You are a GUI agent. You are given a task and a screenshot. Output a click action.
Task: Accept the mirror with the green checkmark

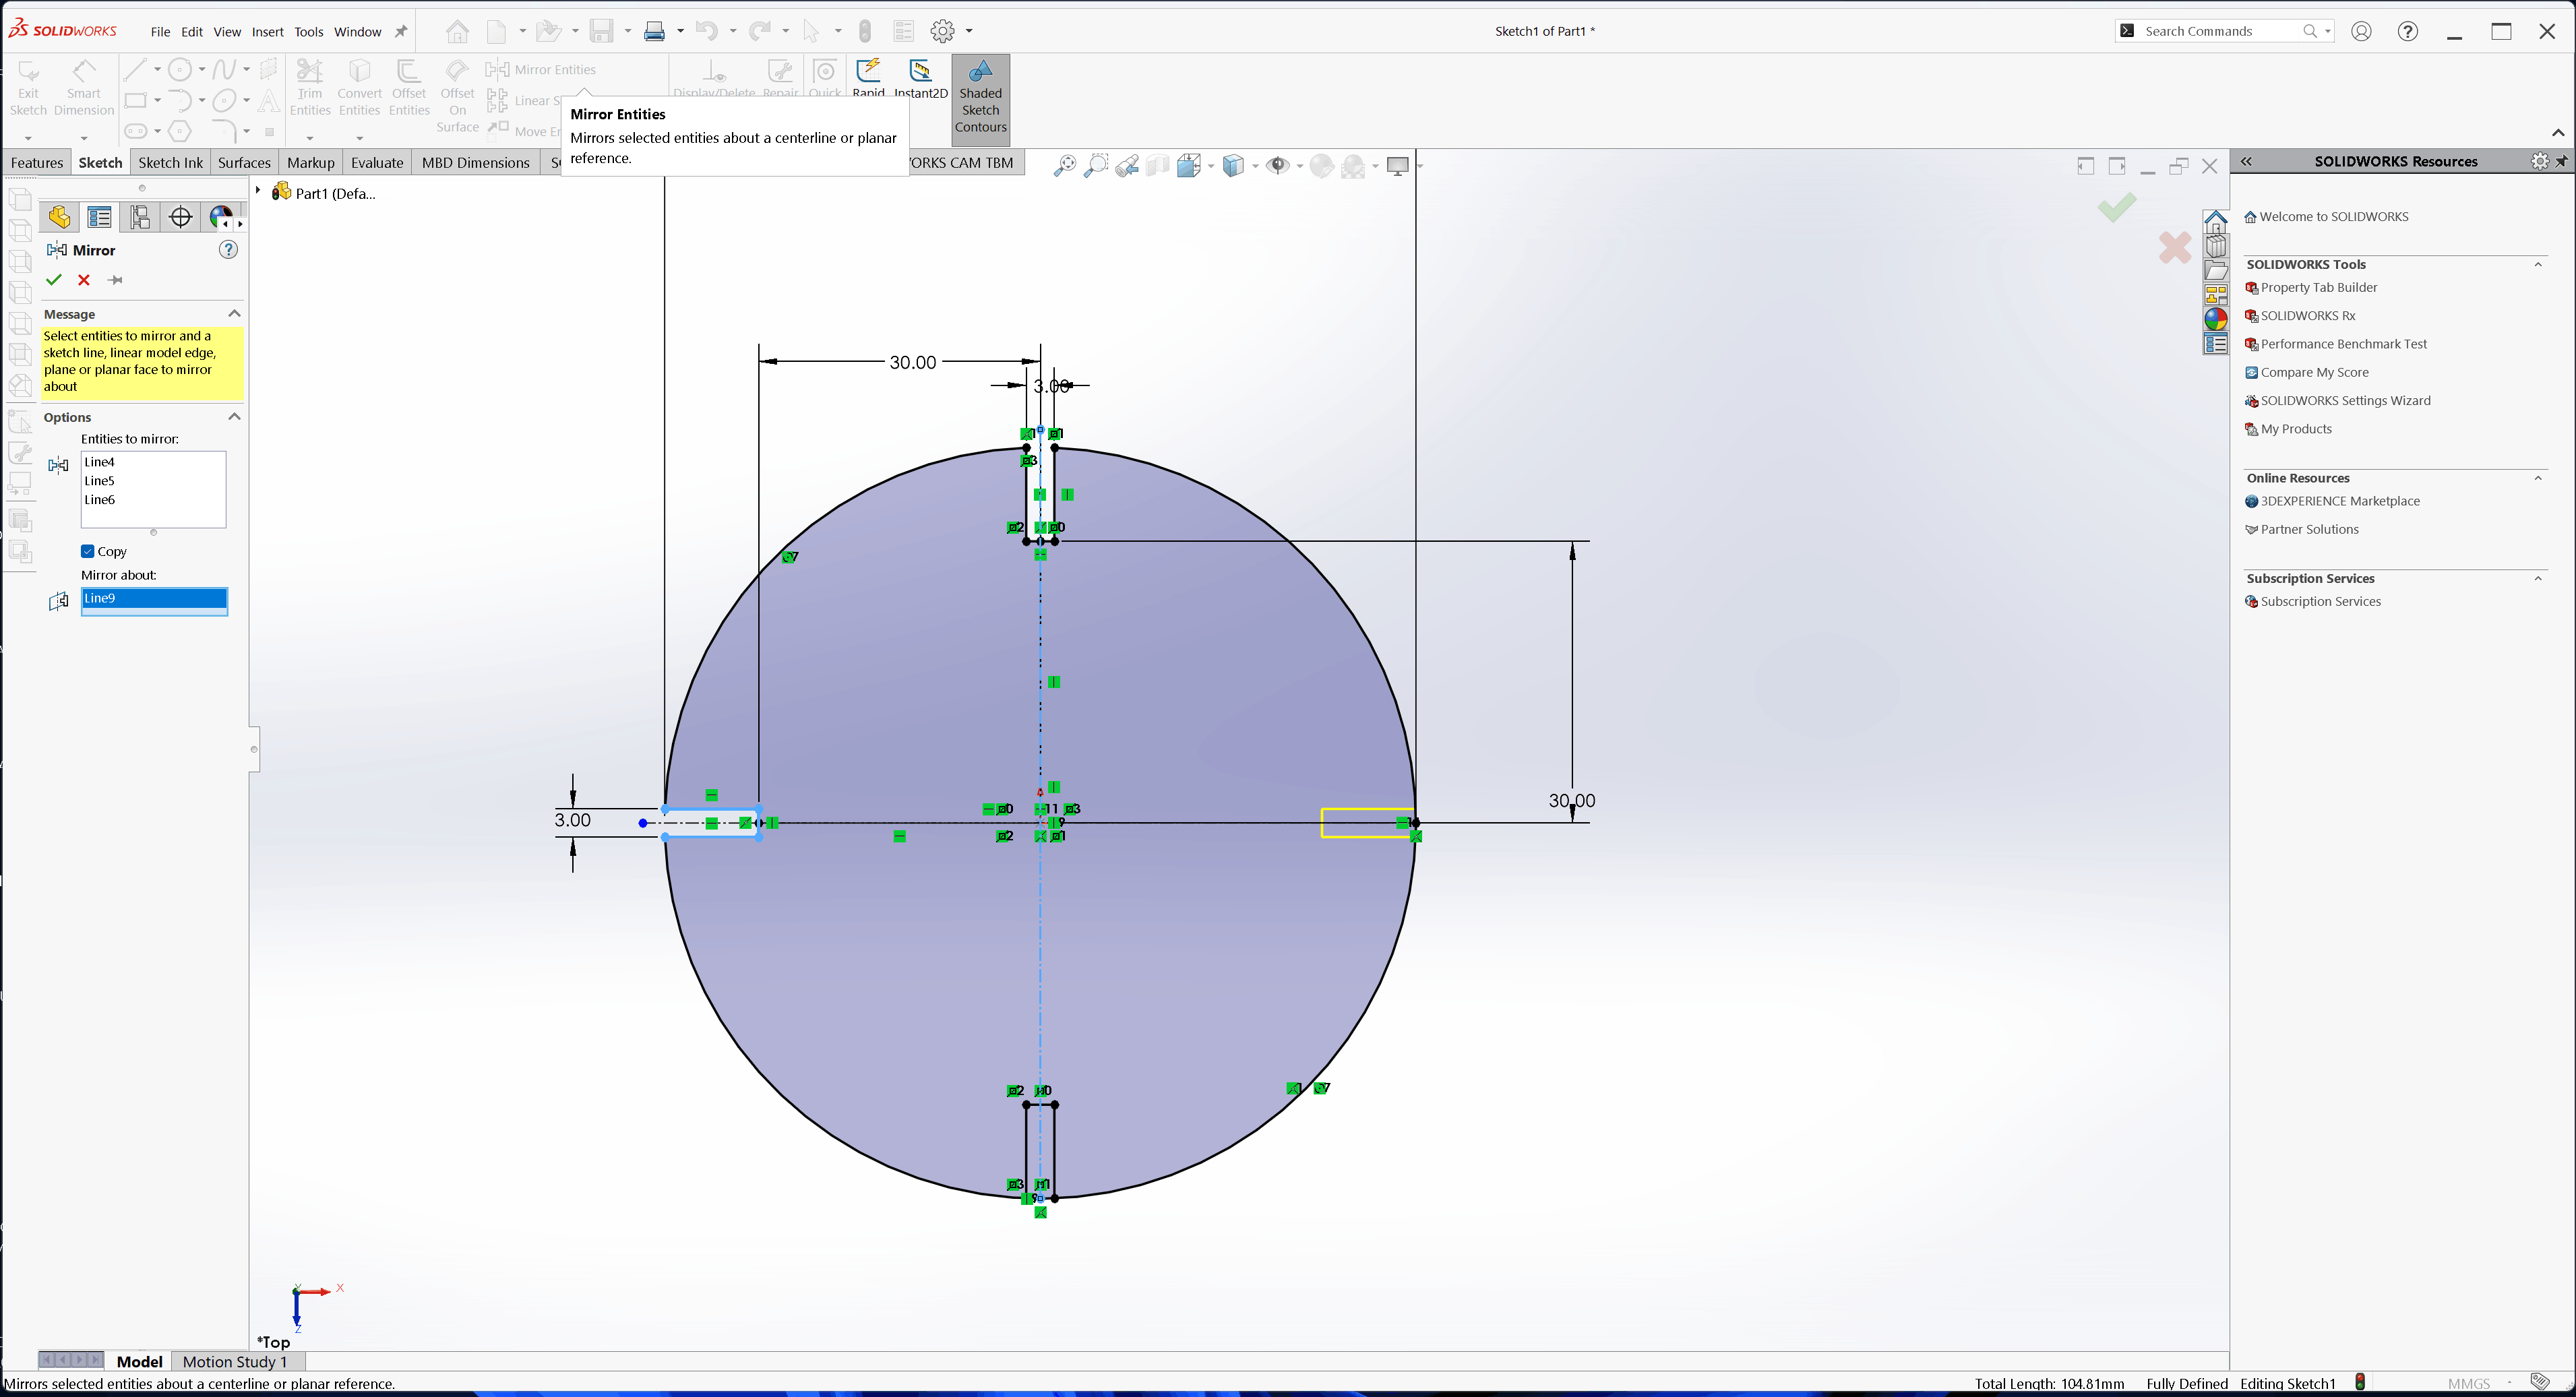tap(54, 280)
